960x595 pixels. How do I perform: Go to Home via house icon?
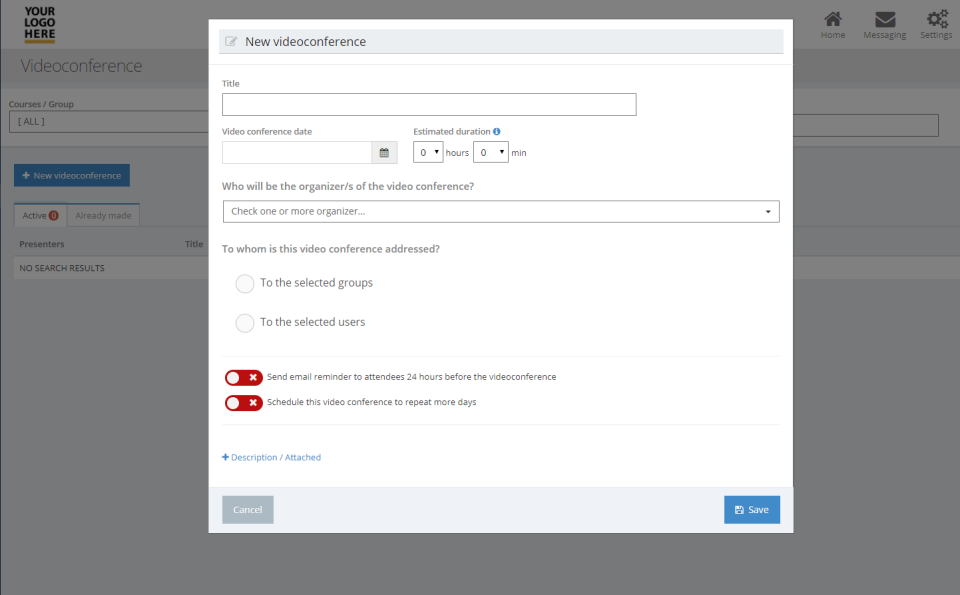(832, 20)
